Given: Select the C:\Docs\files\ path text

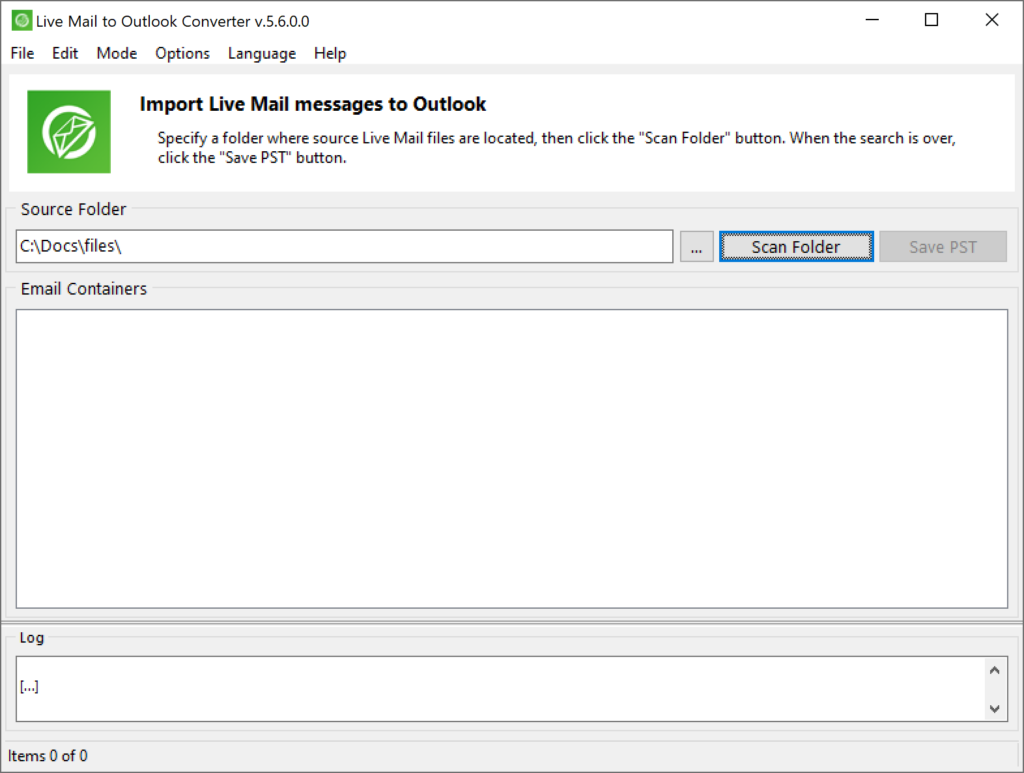Looking at the screenshot, I should click(x=68, y=246).
